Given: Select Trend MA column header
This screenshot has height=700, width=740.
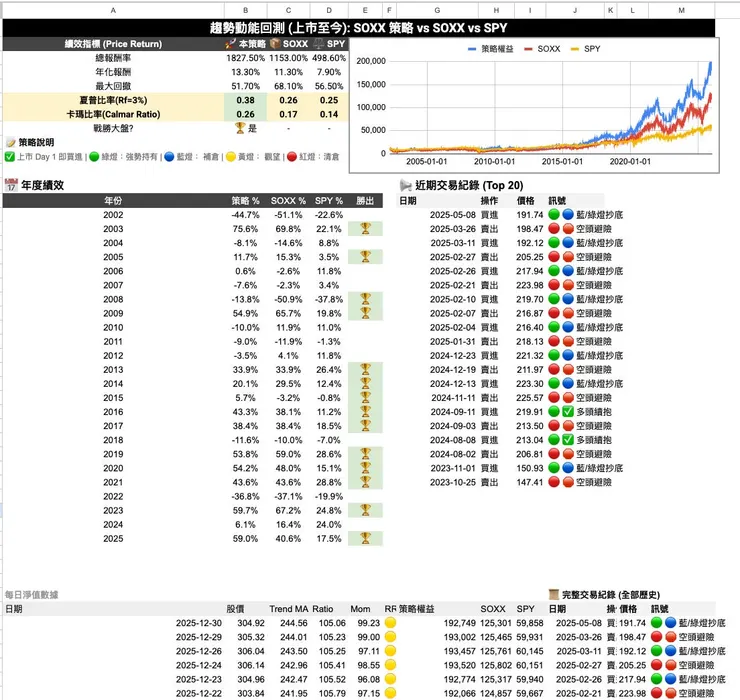Looking at the screenshot, I should [288, 609].
